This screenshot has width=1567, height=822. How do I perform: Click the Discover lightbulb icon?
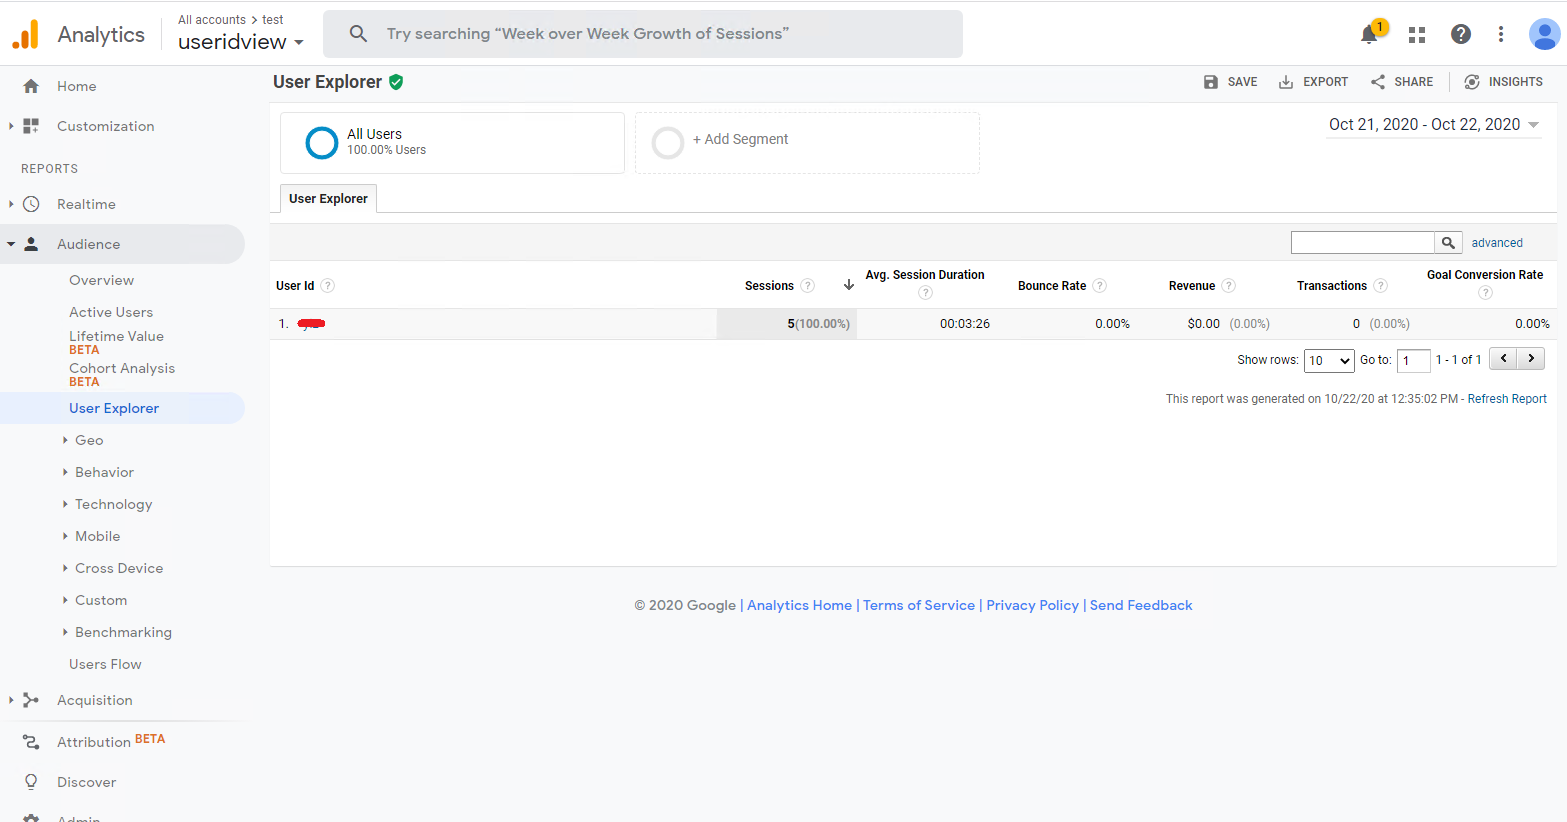point(31,782)
